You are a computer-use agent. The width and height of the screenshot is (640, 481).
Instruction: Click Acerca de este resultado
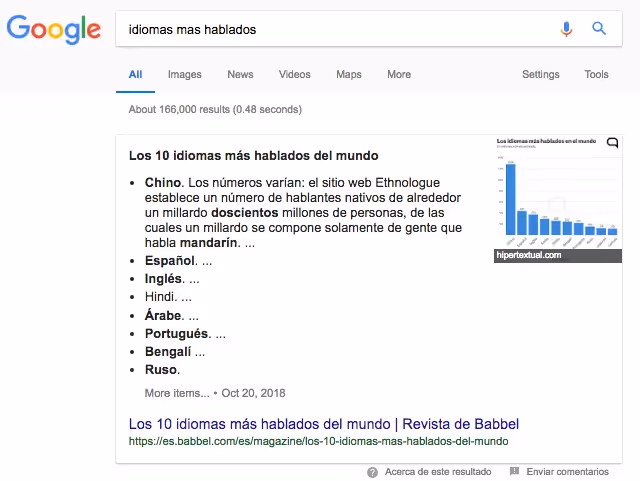[x=438, y=472]
